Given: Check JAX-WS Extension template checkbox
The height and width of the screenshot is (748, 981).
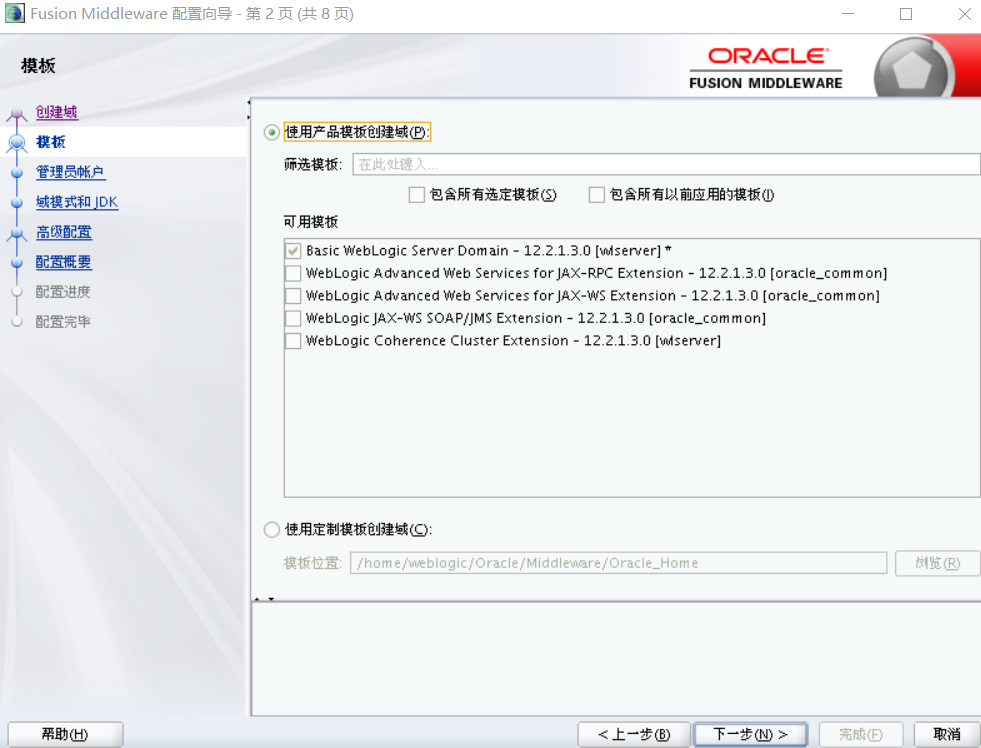Looking at the screenshot, I should [x=293, y=296].
